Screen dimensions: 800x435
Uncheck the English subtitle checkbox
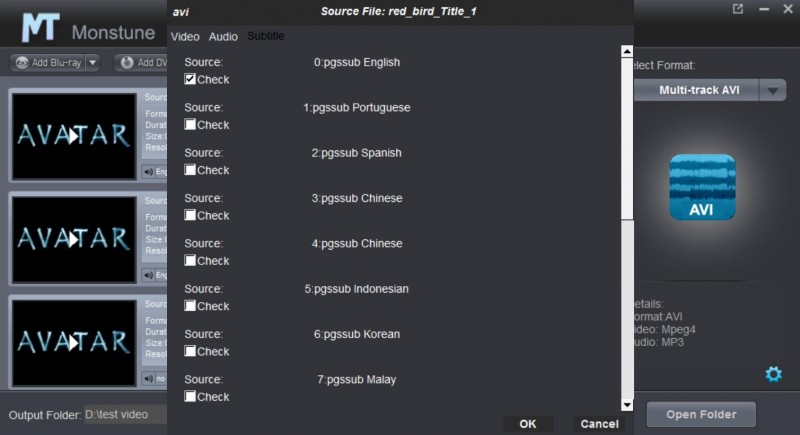pyautogui.click(x=190, y=79)
